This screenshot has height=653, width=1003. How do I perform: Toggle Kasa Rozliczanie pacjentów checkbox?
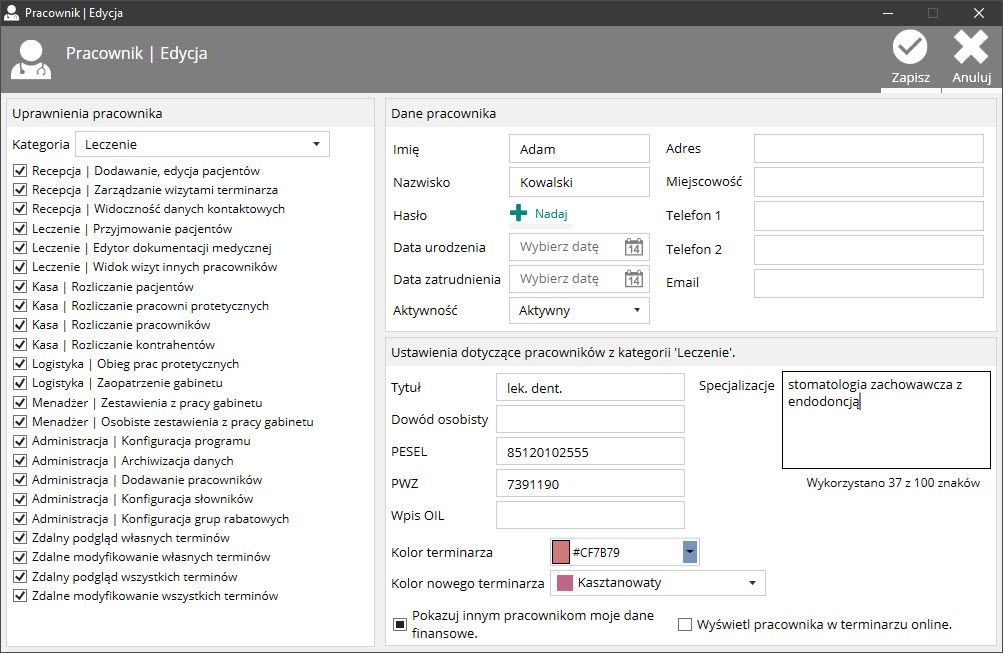click(x=20, y=287)
